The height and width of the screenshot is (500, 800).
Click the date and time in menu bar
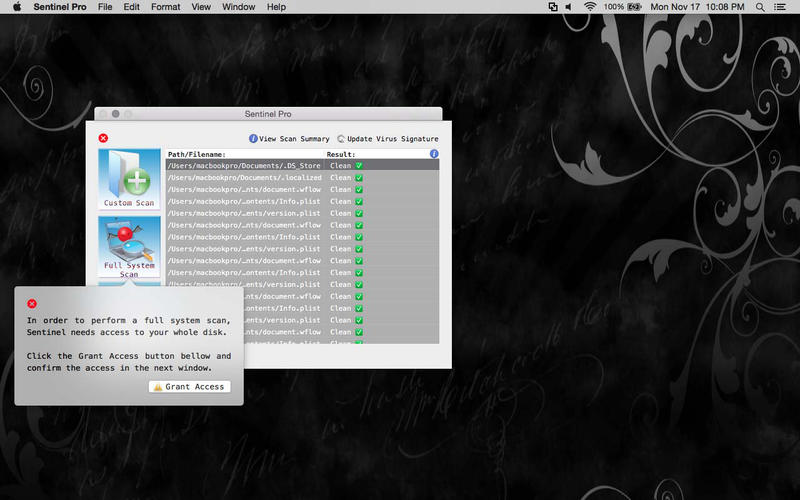(x=697, y=7)
